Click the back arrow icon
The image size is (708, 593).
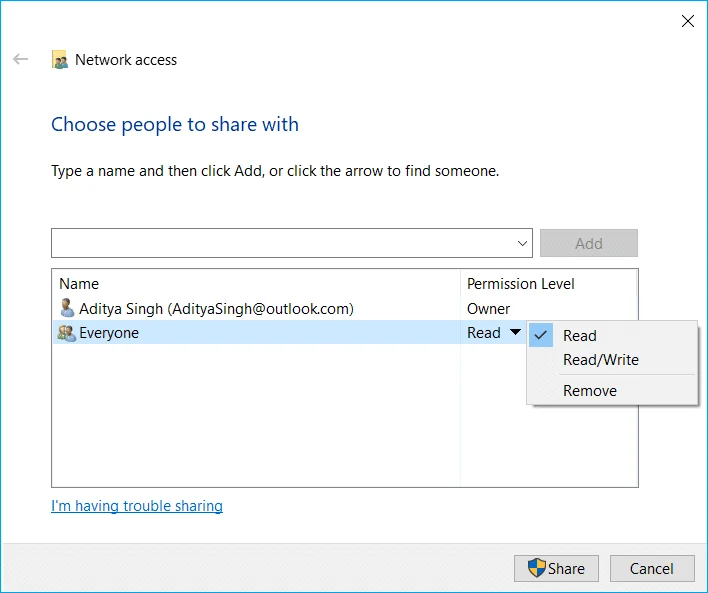[x=20, y=59]
